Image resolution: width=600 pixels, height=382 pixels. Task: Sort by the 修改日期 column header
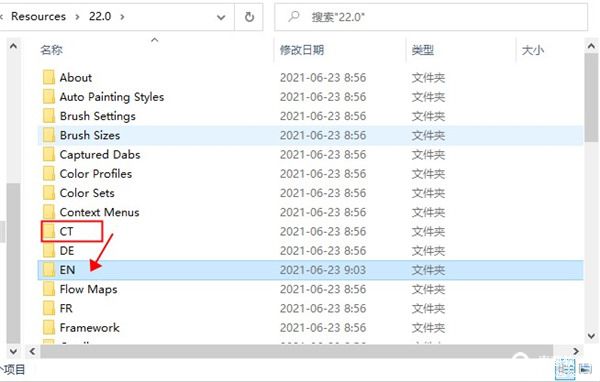click(x=302, y=50)
